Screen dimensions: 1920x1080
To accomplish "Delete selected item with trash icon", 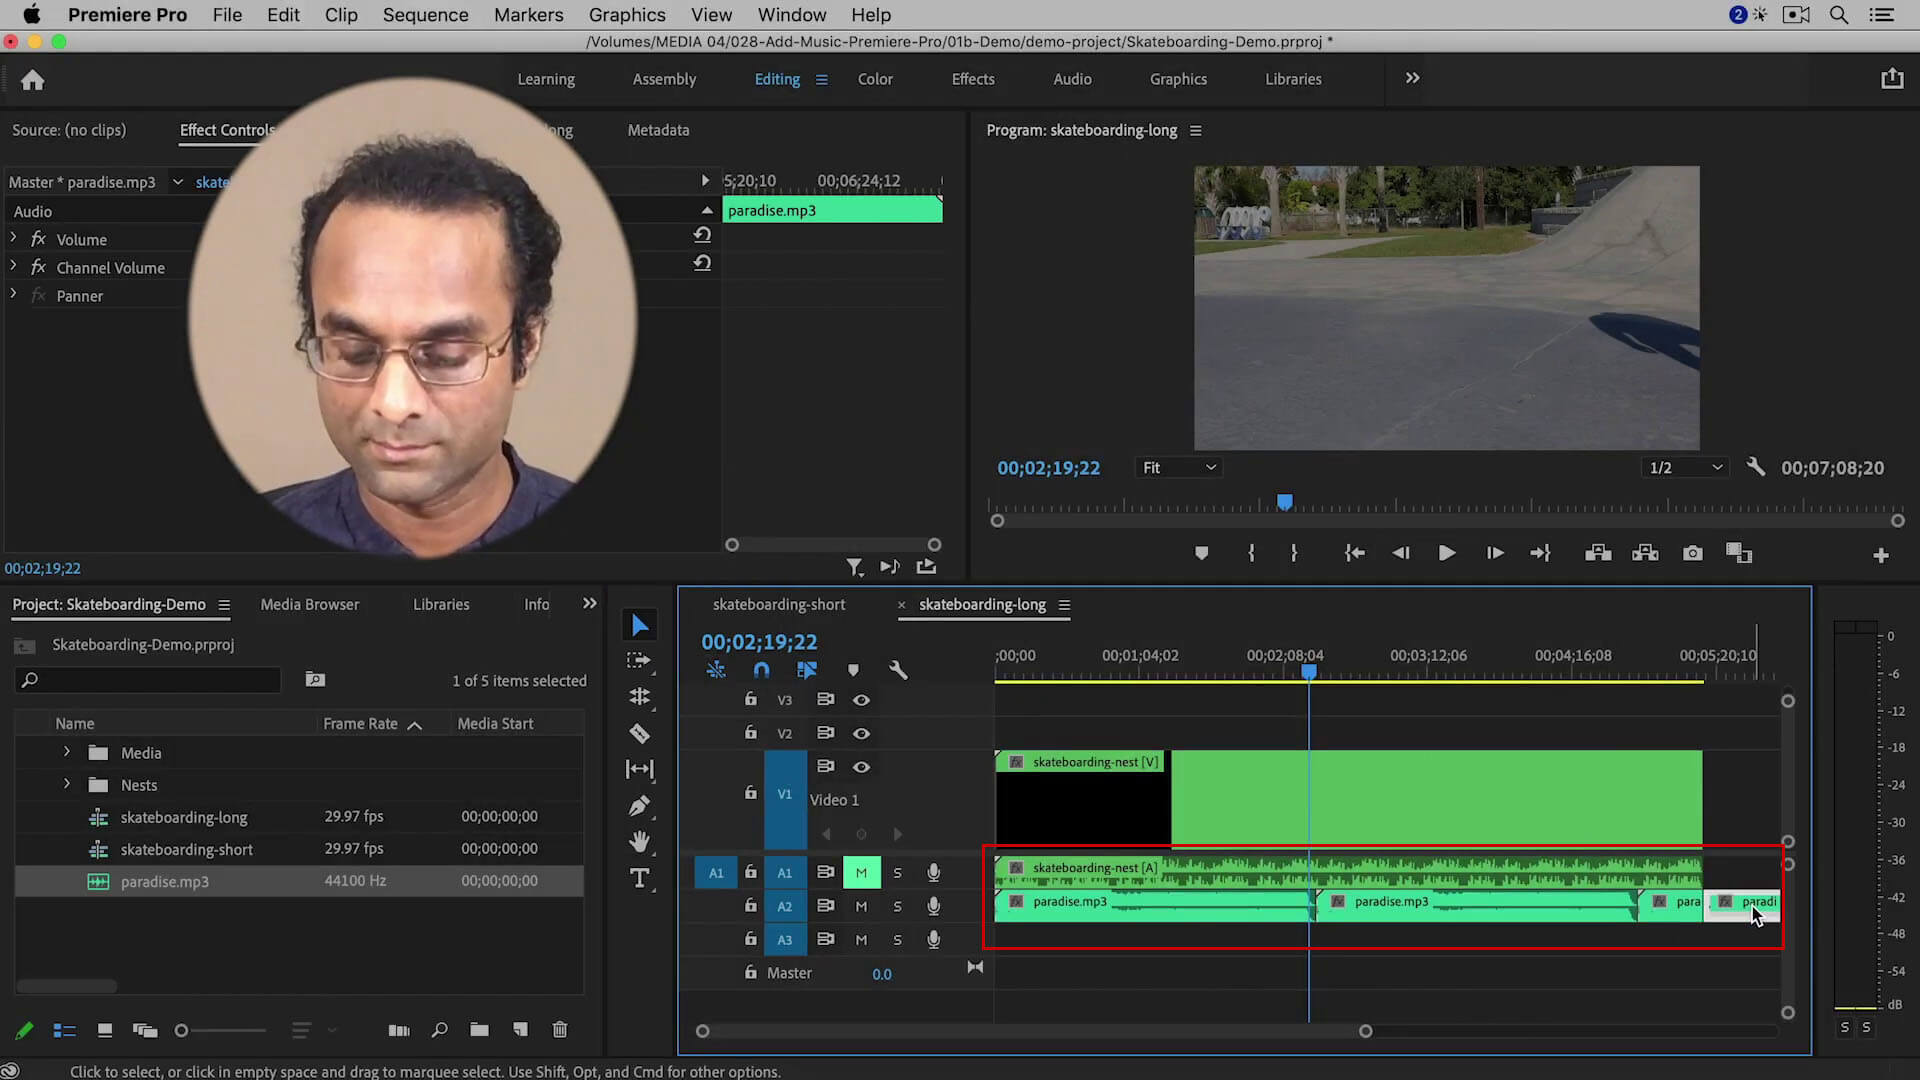I will coord(560,1029).
